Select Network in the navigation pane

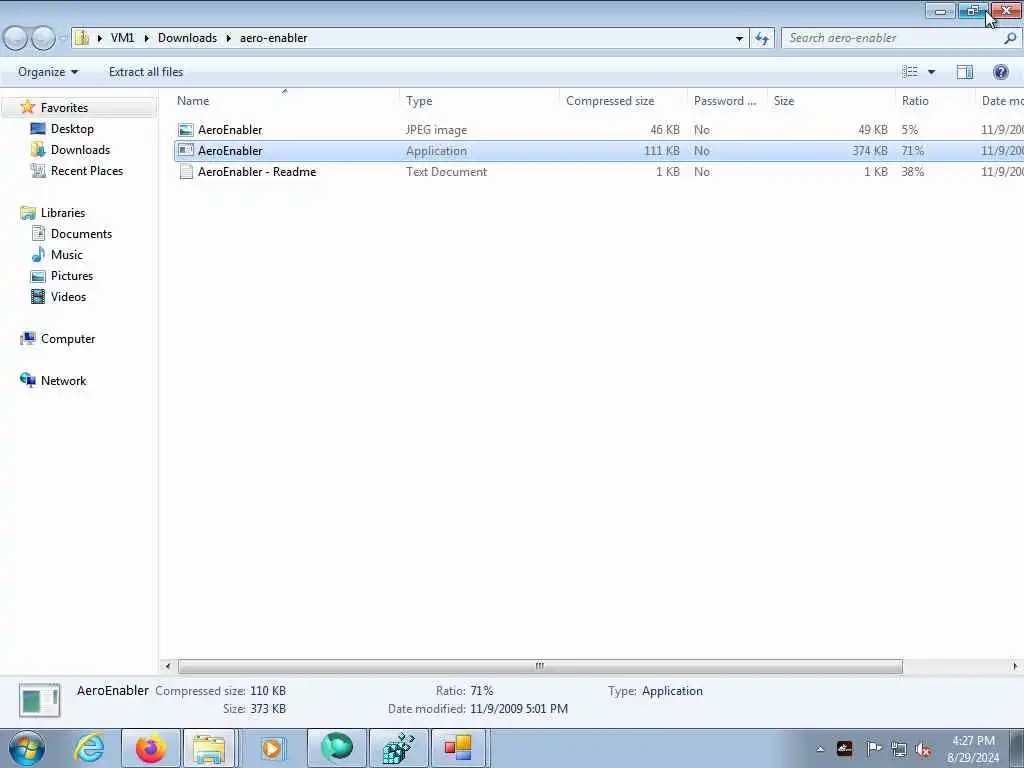point(63,380)
